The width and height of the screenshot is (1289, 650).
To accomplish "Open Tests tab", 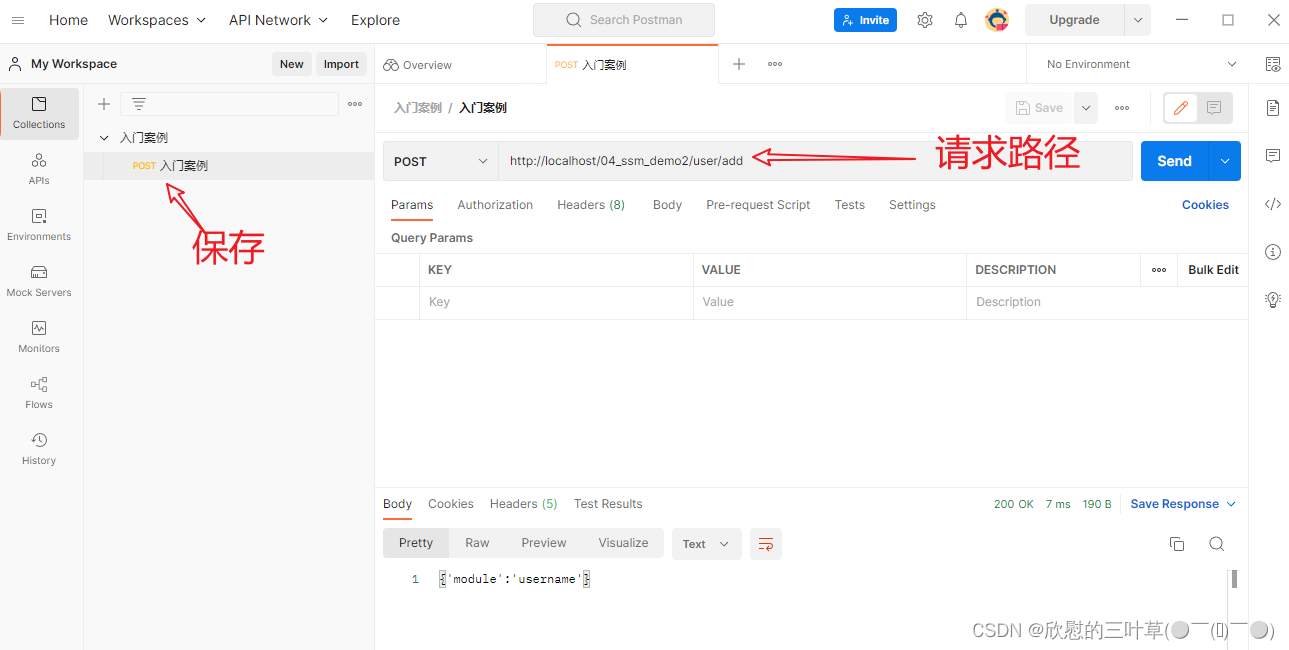I will pyautogui.click(x=850, y=205).
